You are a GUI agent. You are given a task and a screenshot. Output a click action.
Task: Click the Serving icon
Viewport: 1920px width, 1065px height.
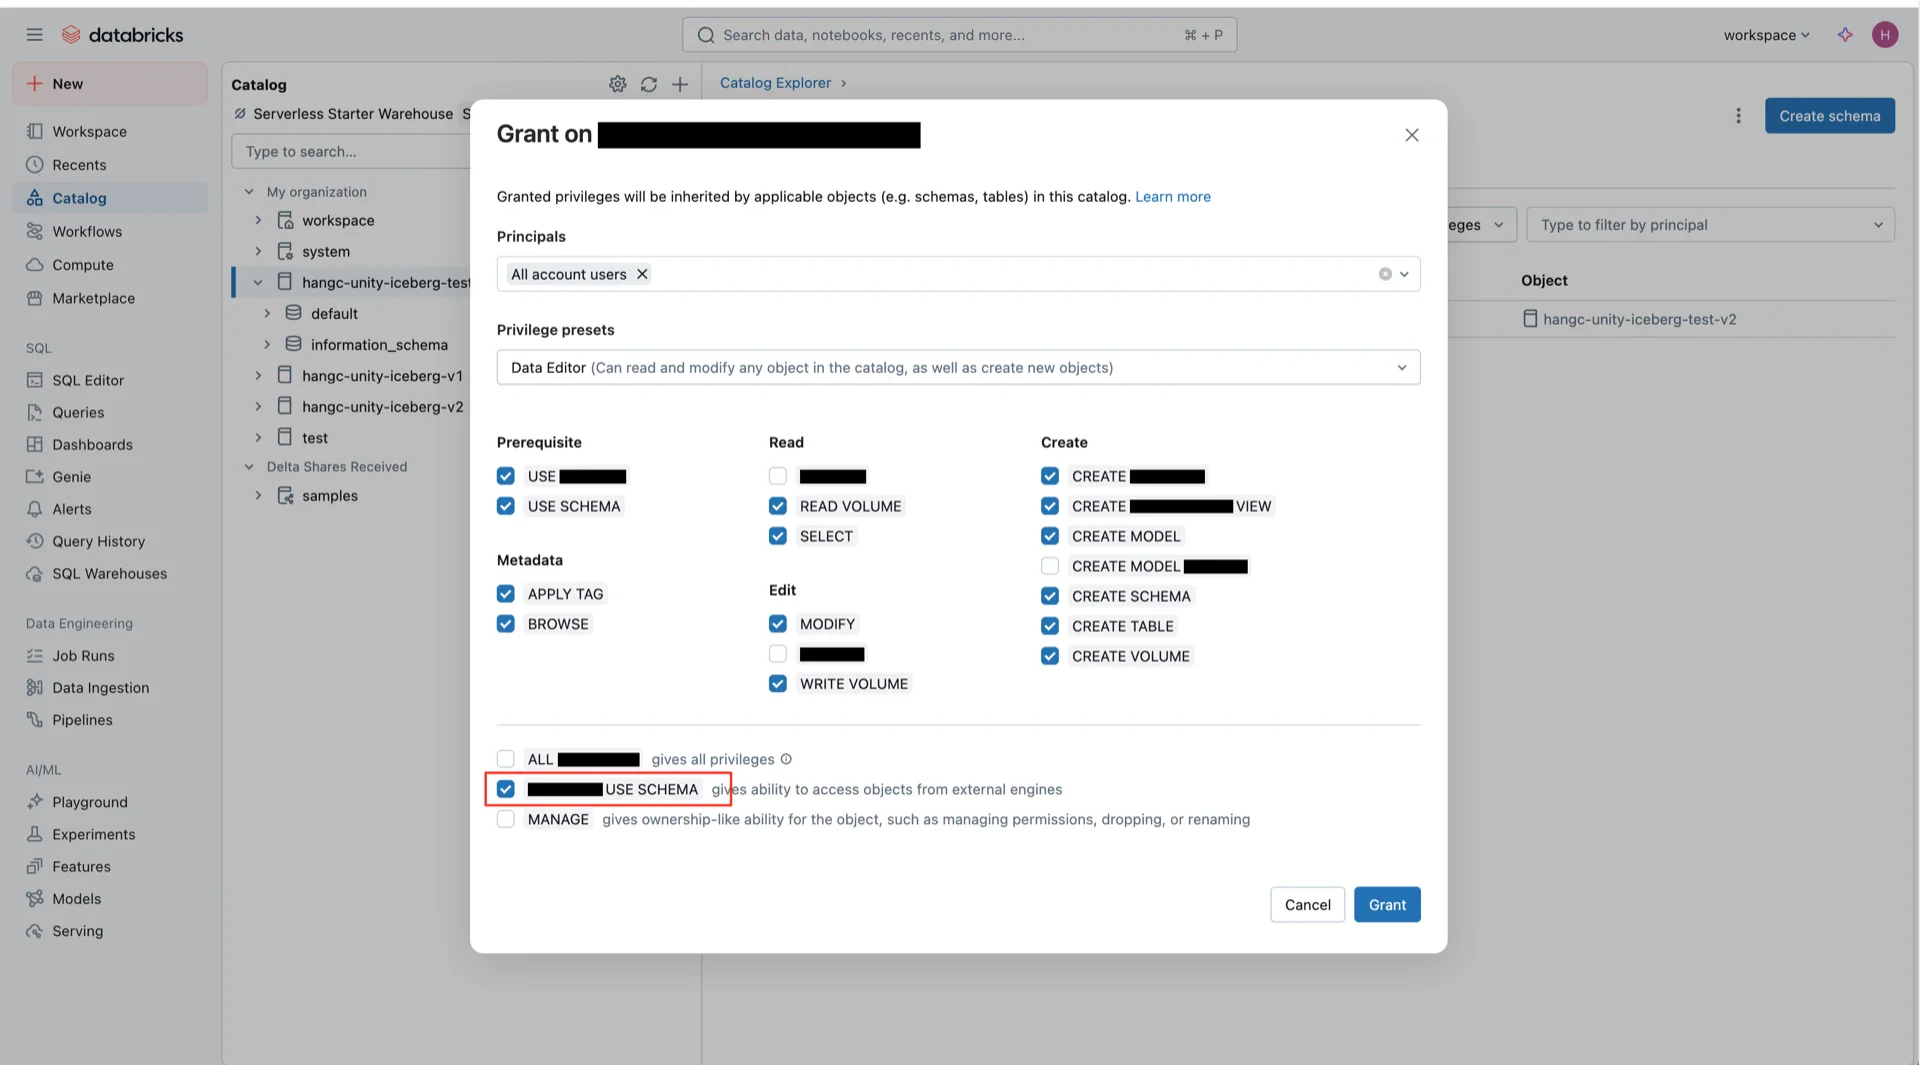click(x=35, y=931)
